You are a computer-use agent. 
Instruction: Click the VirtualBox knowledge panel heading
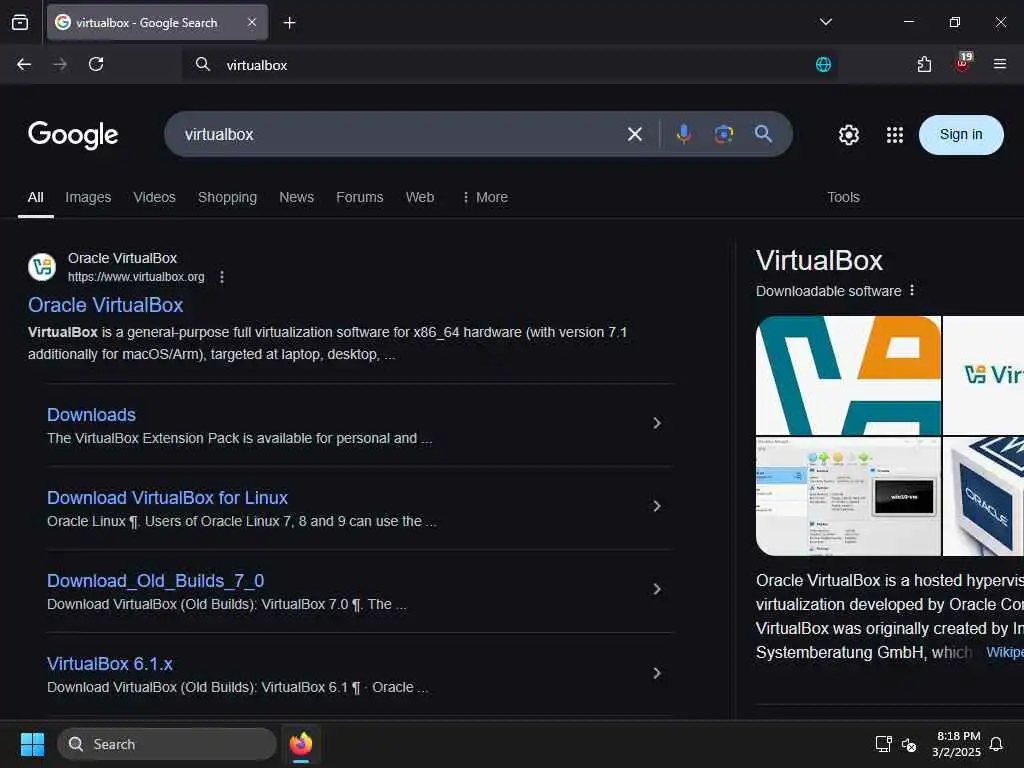(x=819, y=261)
